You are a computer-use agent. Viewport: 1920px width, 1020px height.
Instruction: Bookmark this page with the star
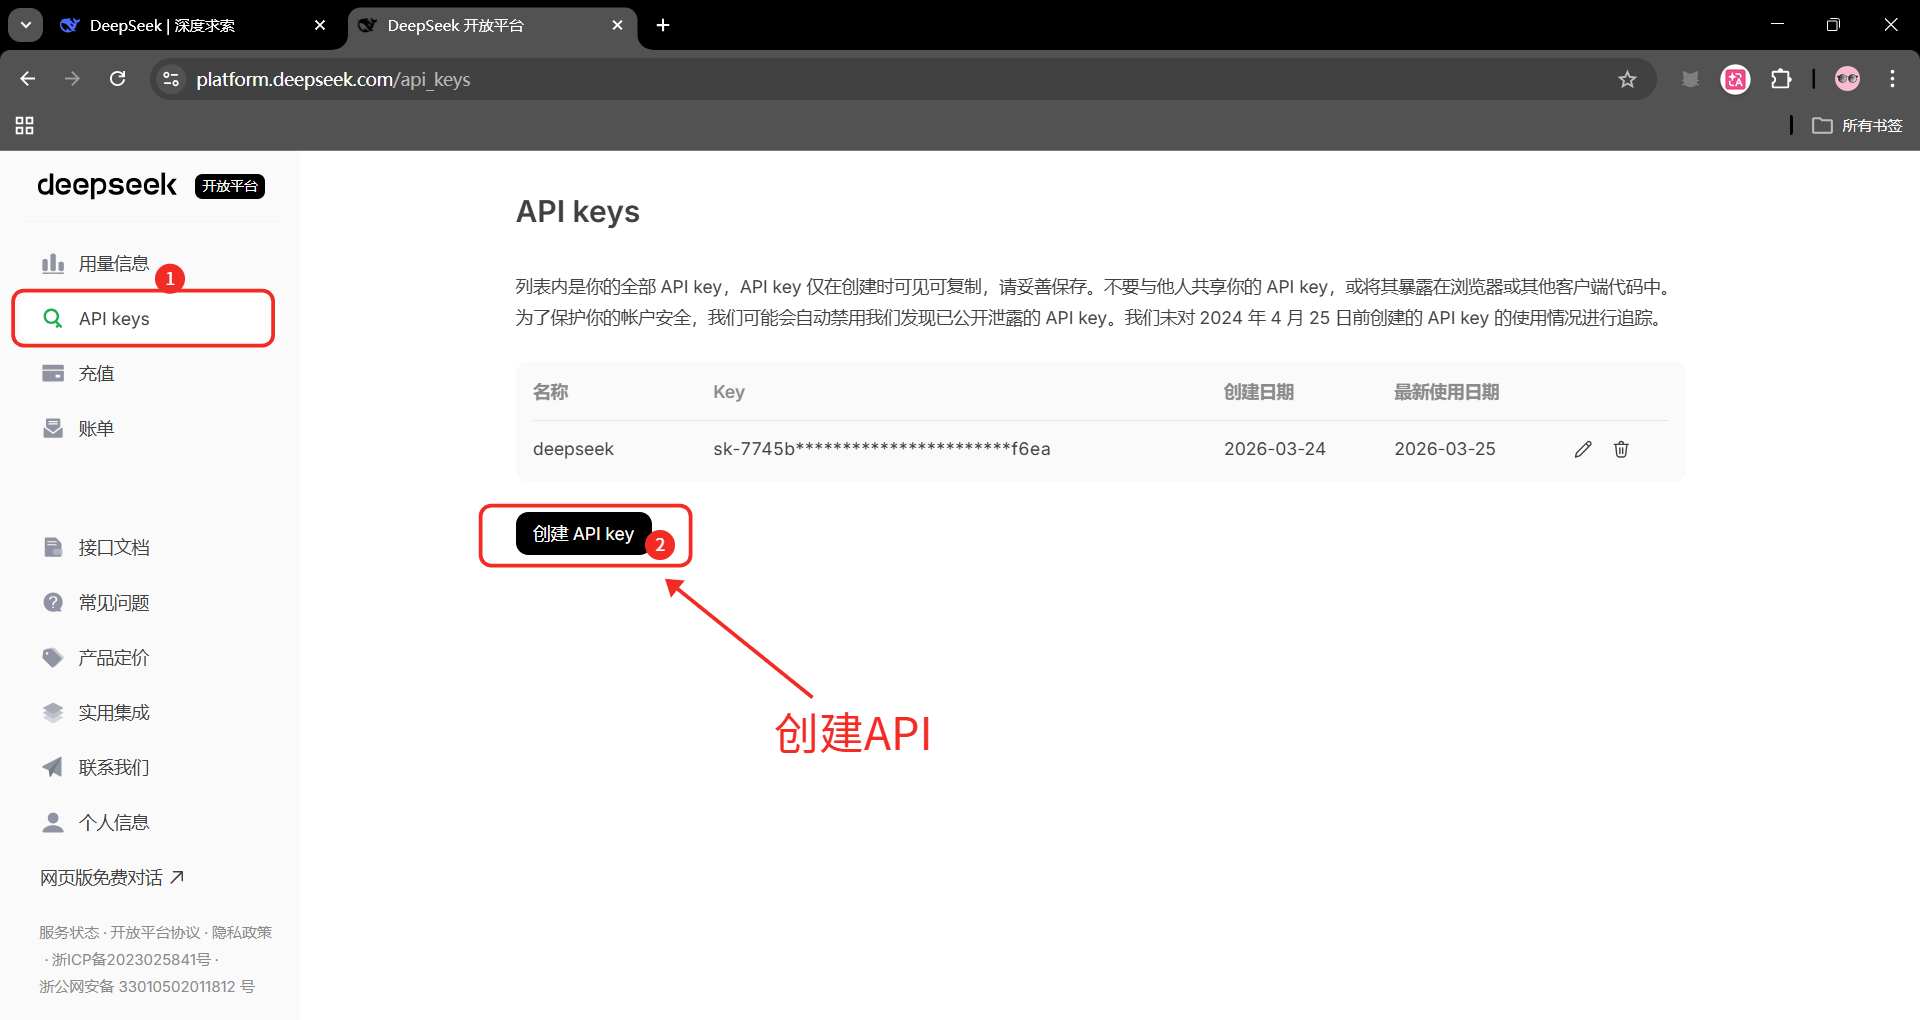1627,79
